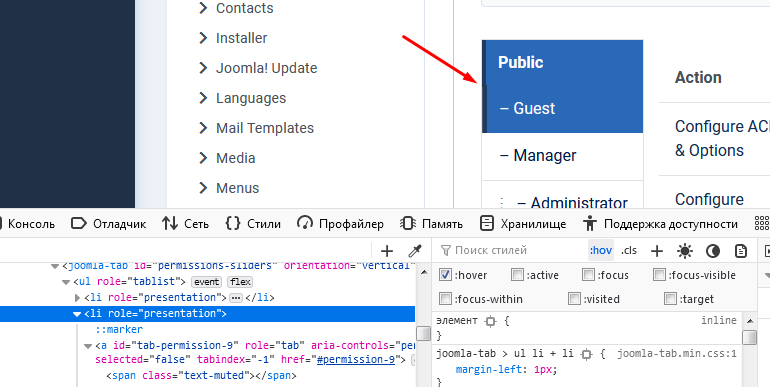Click the rules panel scrollbar up arrow

749,321
